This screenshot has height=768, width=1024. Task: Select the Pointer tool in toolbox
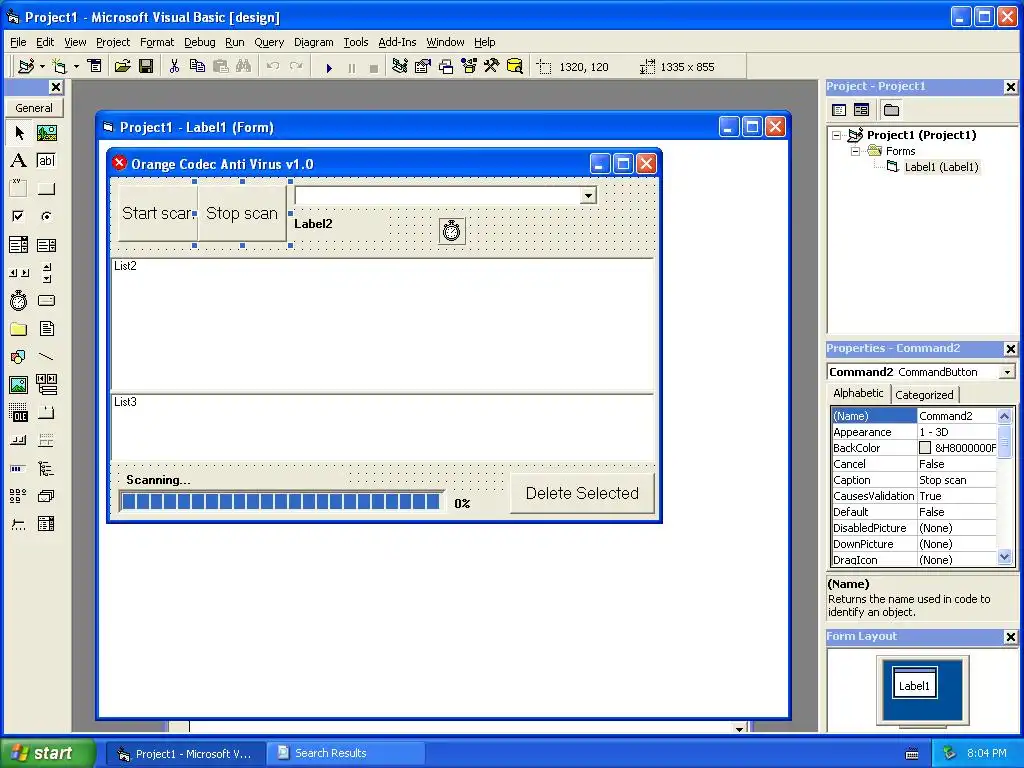(x=19, y=133)
